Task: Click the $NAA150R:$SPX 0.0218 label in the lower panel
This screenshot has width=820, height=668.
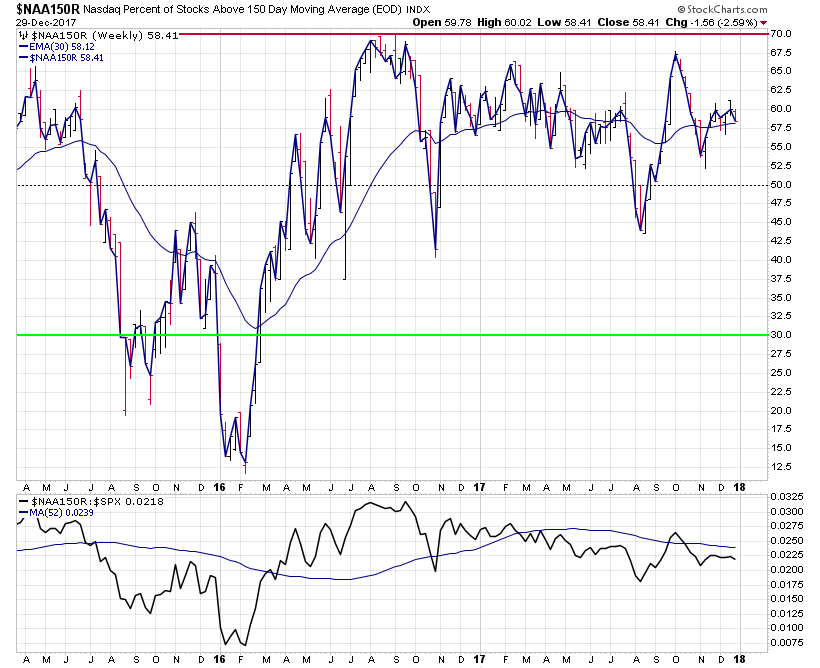Action: [97, 502]
